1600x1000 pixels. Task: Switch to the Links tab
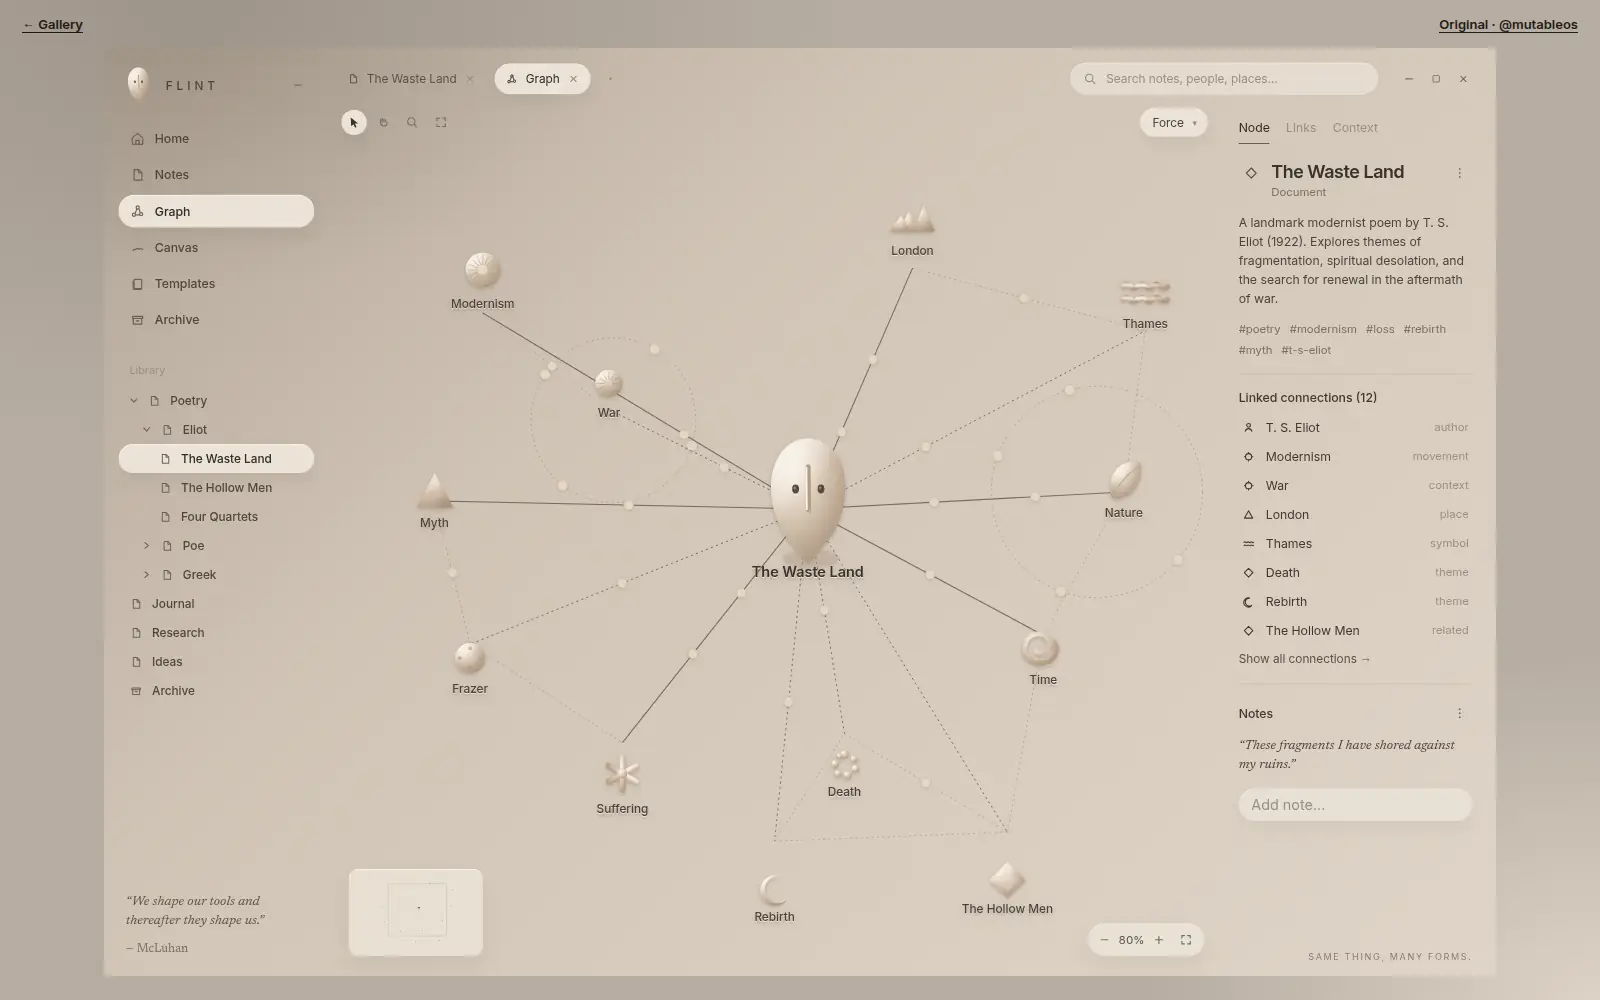(x=1300, y=128)
